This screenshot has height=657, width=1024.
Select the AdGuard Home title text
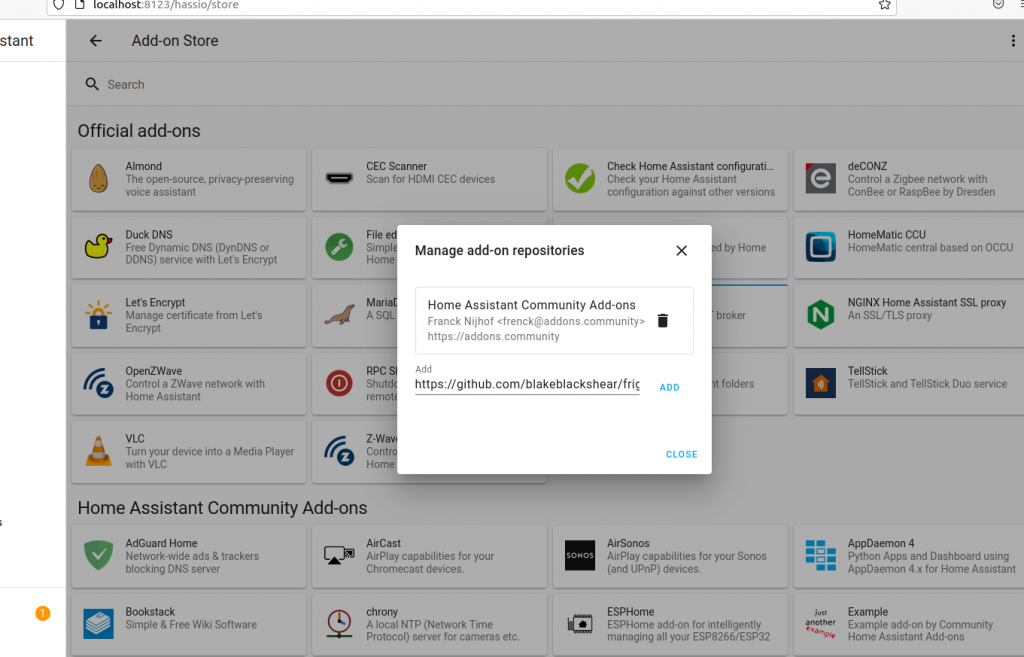pyautogui.click(x=161, y=543)
